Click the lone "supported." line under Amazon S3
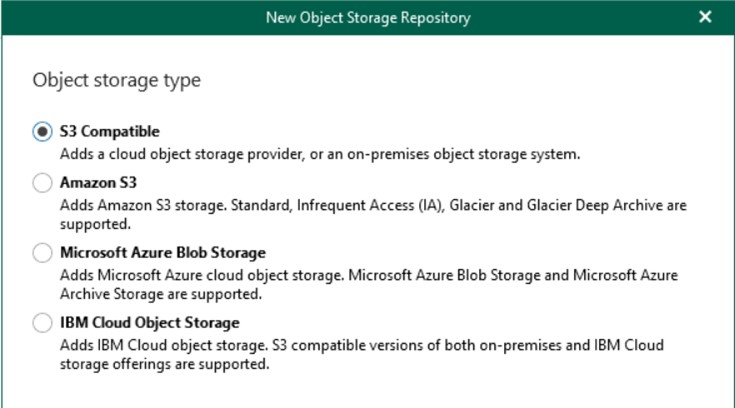This screenshot has width=735, height=408. 96,225
